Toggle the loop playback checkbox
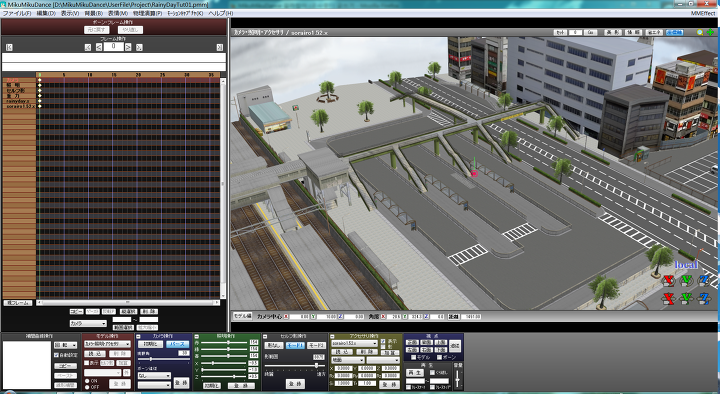 432,372
